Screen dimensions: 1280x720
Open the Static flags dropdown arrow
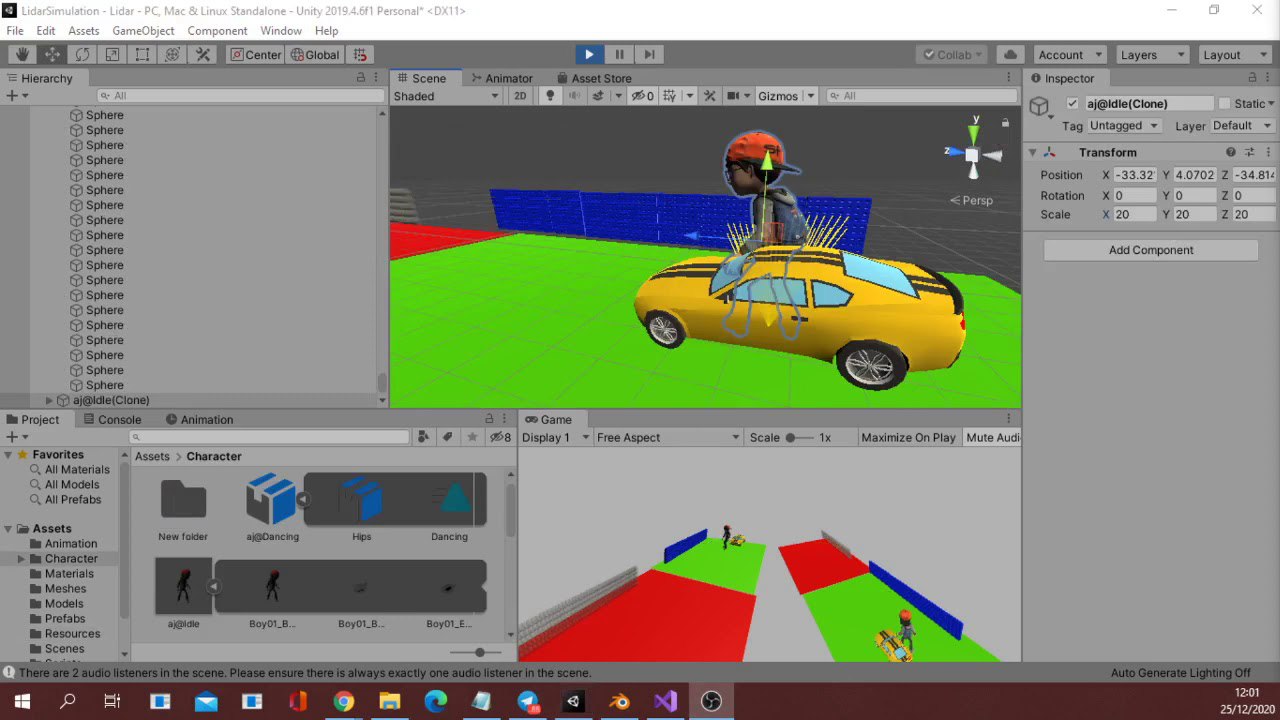tap(1271, 104)
